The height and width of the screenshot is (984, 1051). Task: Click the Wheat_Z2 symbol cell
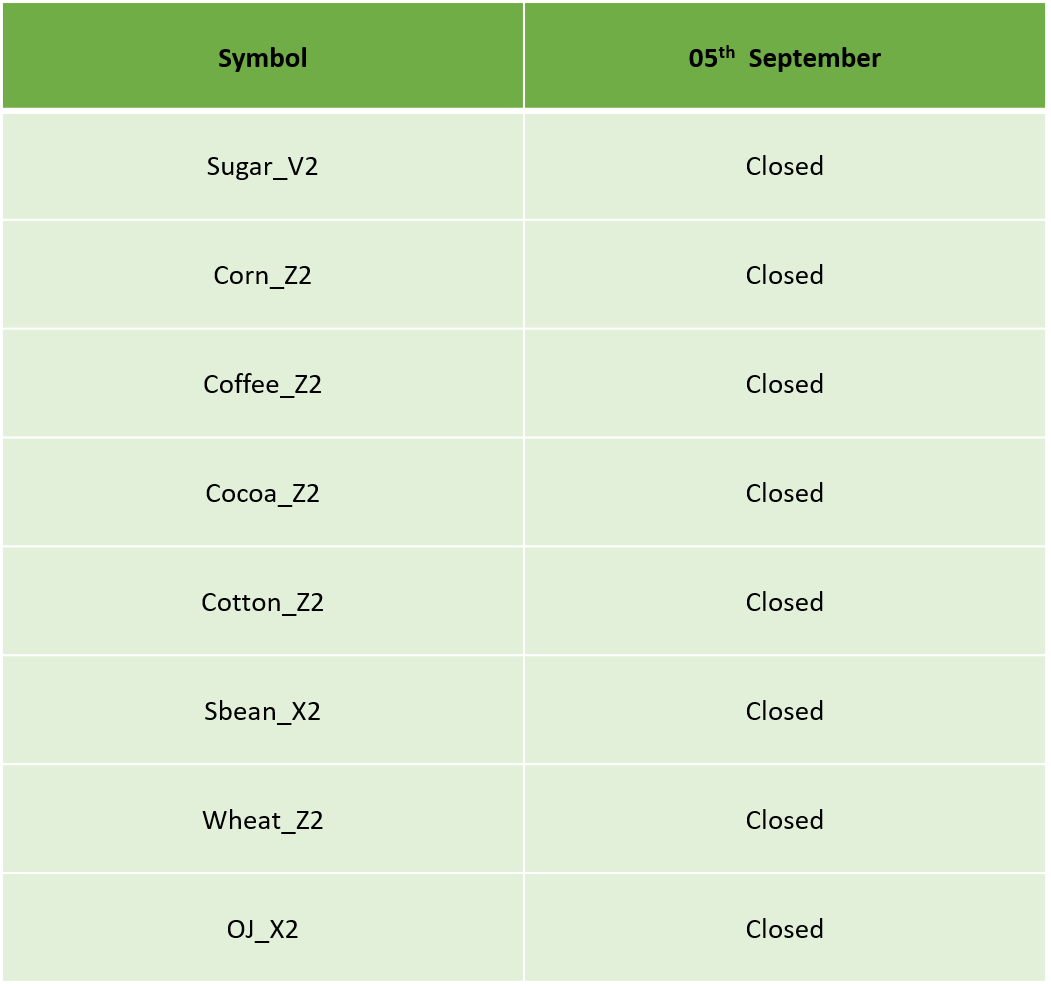[263, 820]
